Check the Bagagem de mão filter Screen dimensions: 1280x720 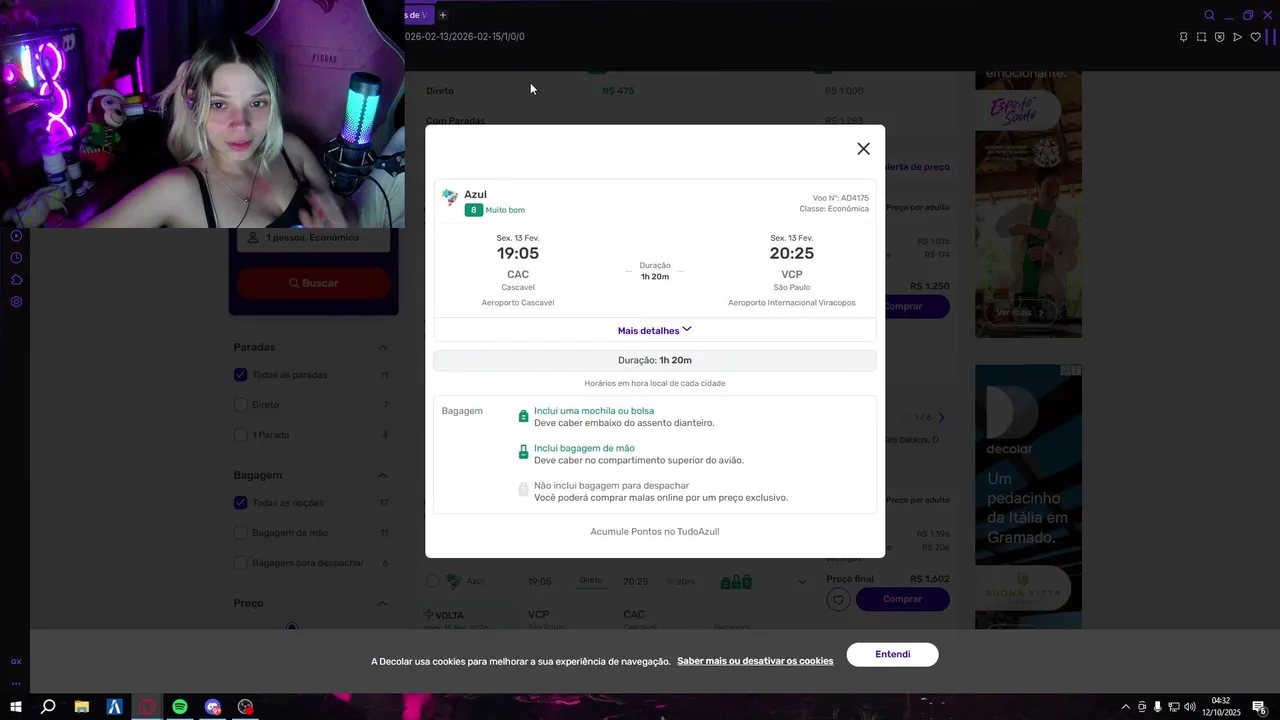pos(240,533)
